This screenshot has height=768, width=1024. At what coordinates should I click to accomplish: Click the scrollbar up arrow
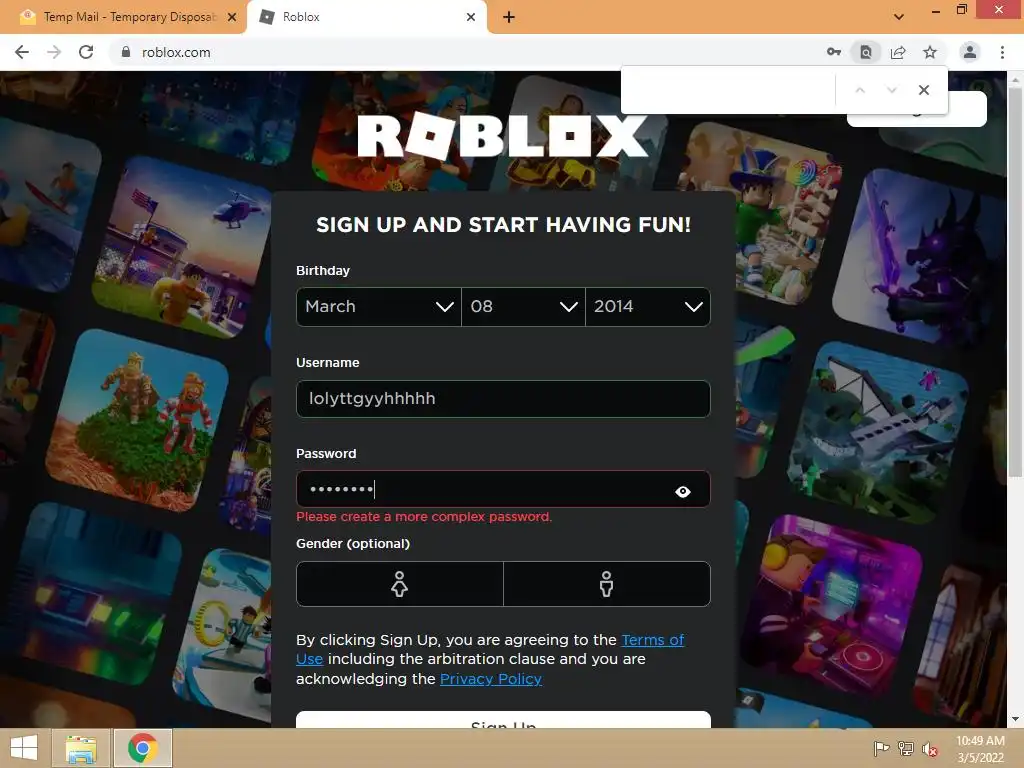tap(1015, 79)
